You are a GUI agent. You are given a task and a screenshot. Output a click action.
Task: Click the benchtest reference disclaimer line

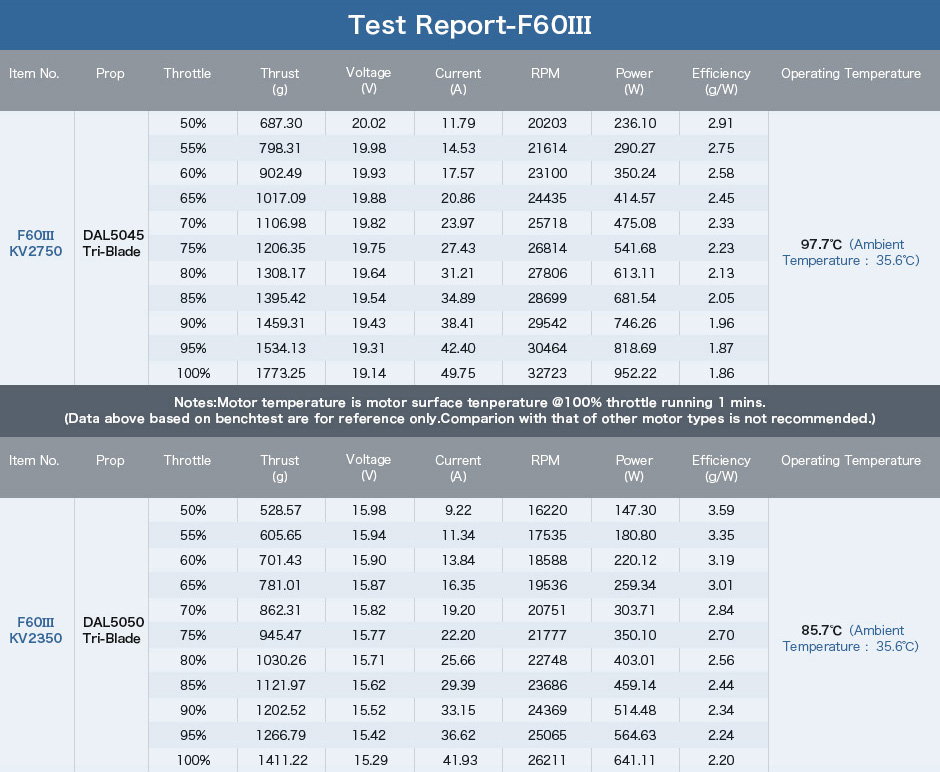pos(469,418)
